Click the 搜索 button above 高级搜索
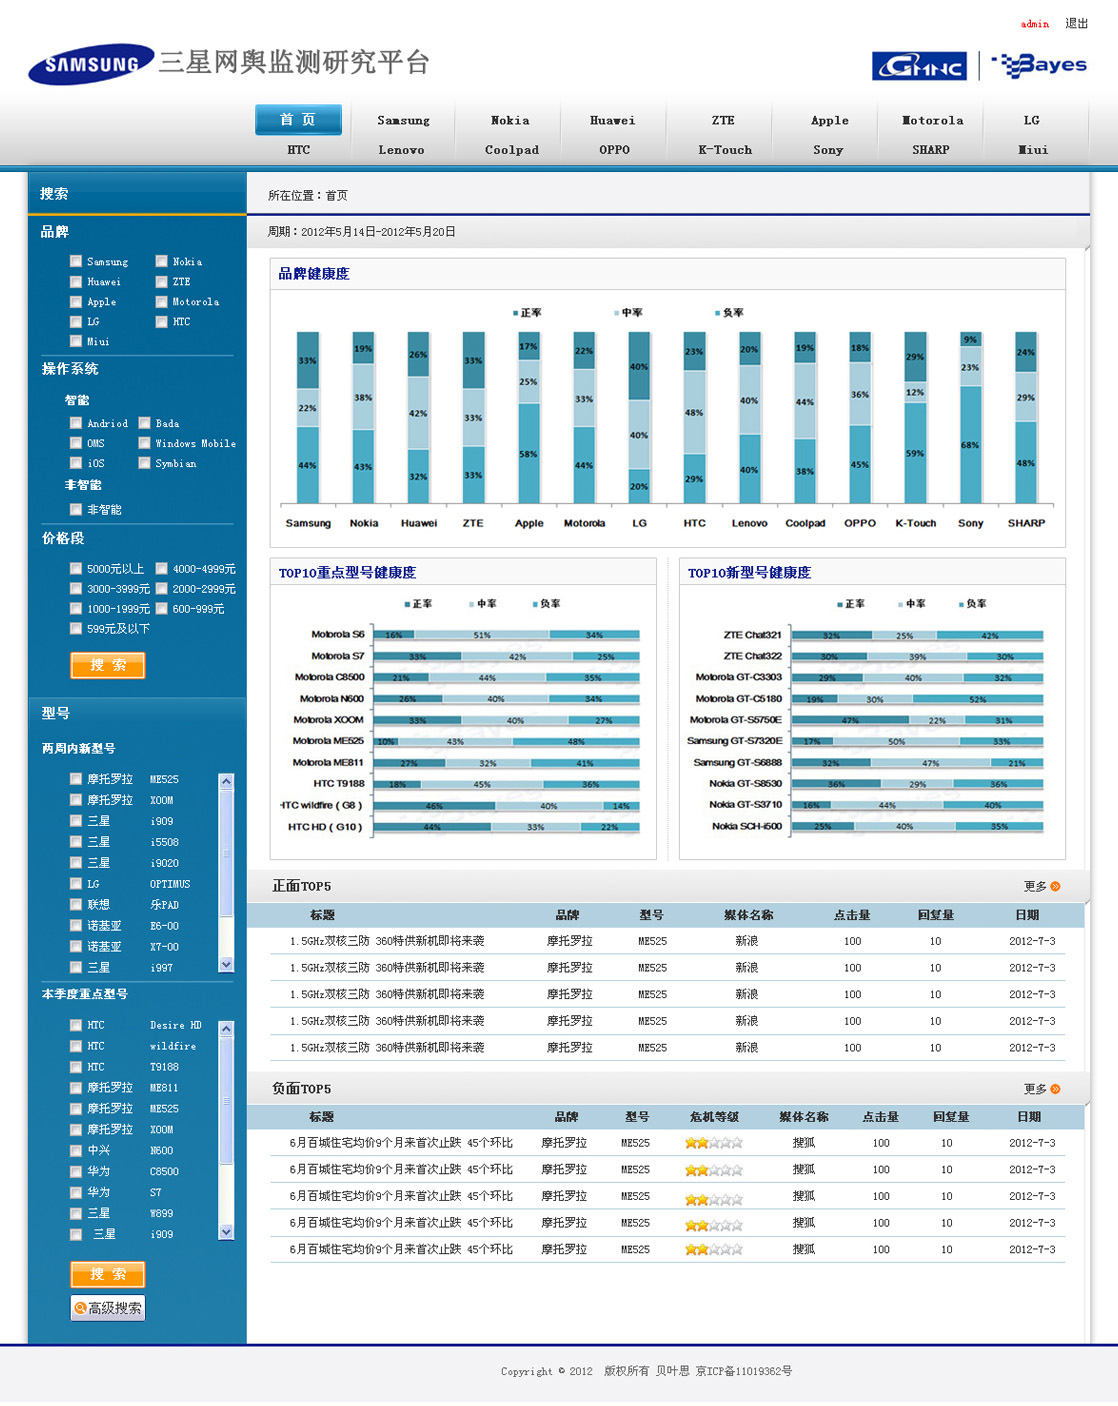Viewport: 1118px width, 1406px height. tap(108, 1274)
